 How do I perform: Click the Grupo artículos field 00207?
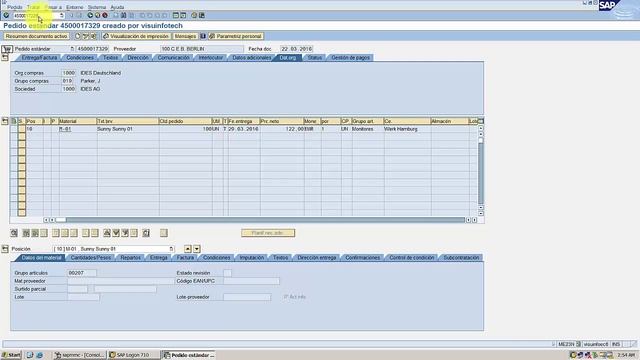[x=82, y=273]
